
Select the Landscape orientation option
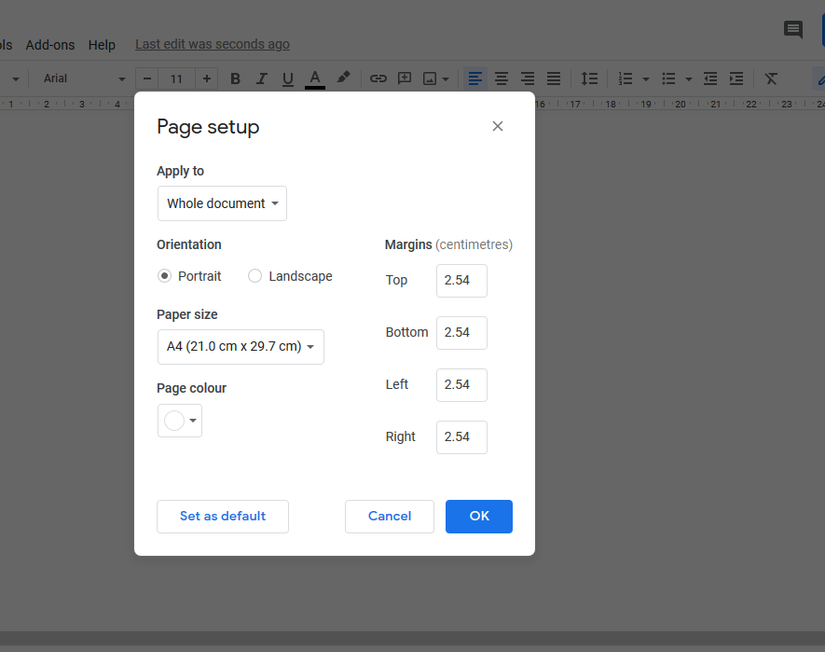(255, 276)
